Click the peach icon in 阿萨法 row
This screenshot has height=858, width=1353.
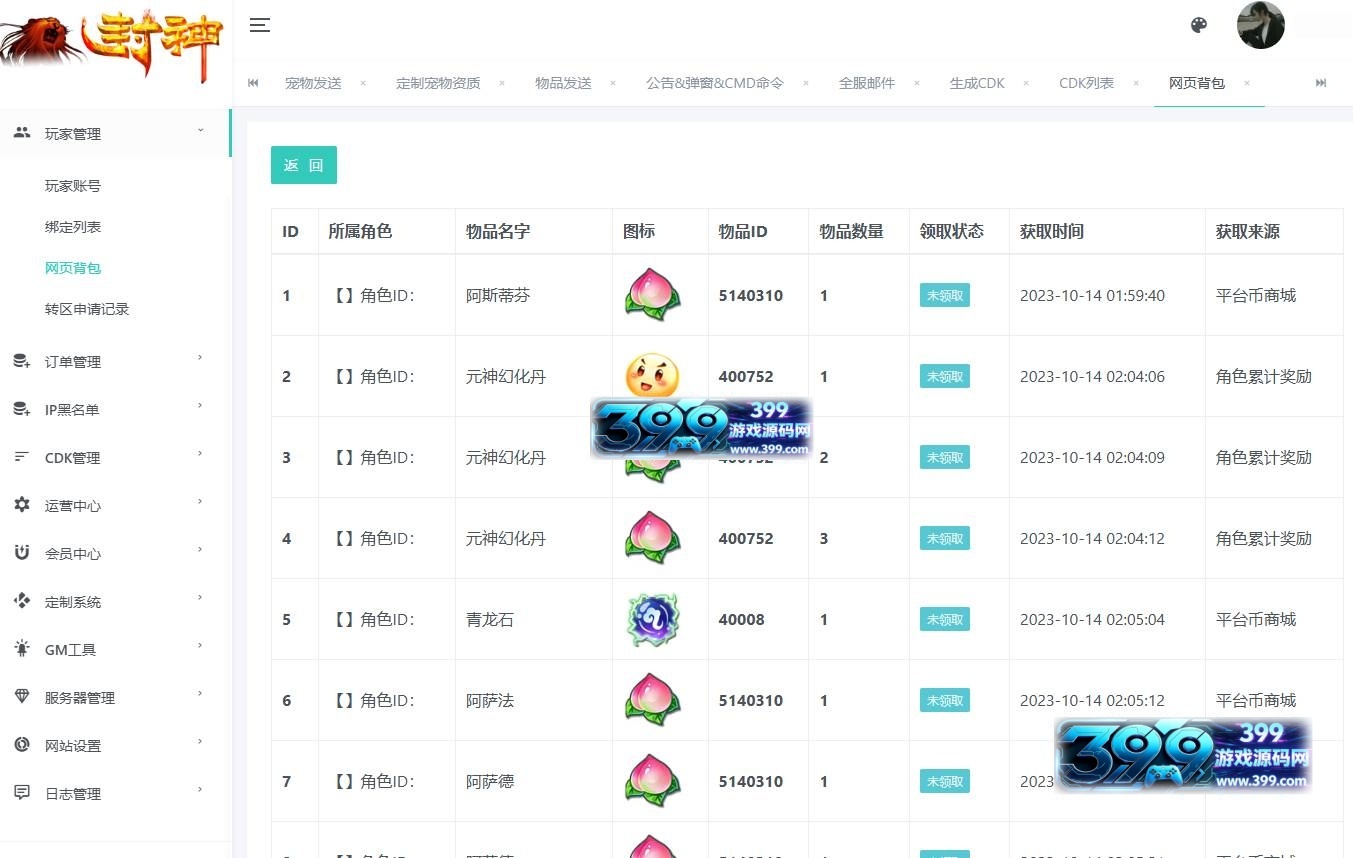click(652, 700)
